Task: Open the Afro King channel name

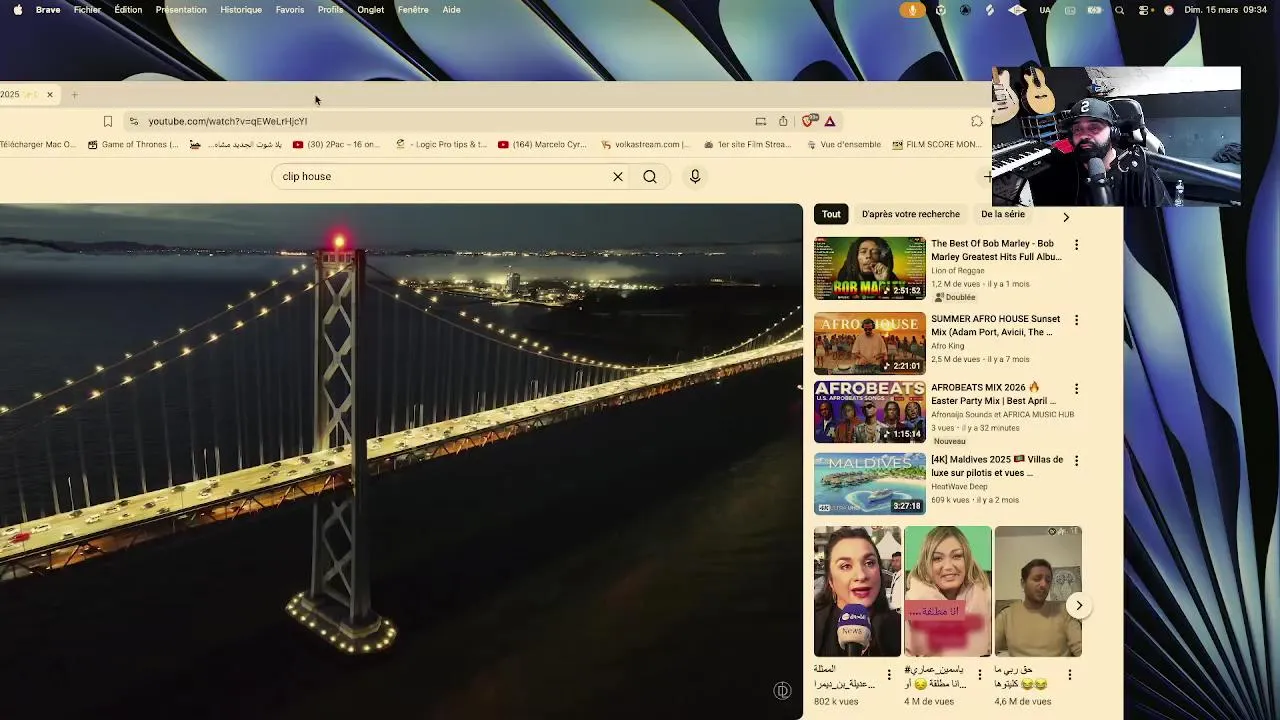Action: tap(949, 346)
